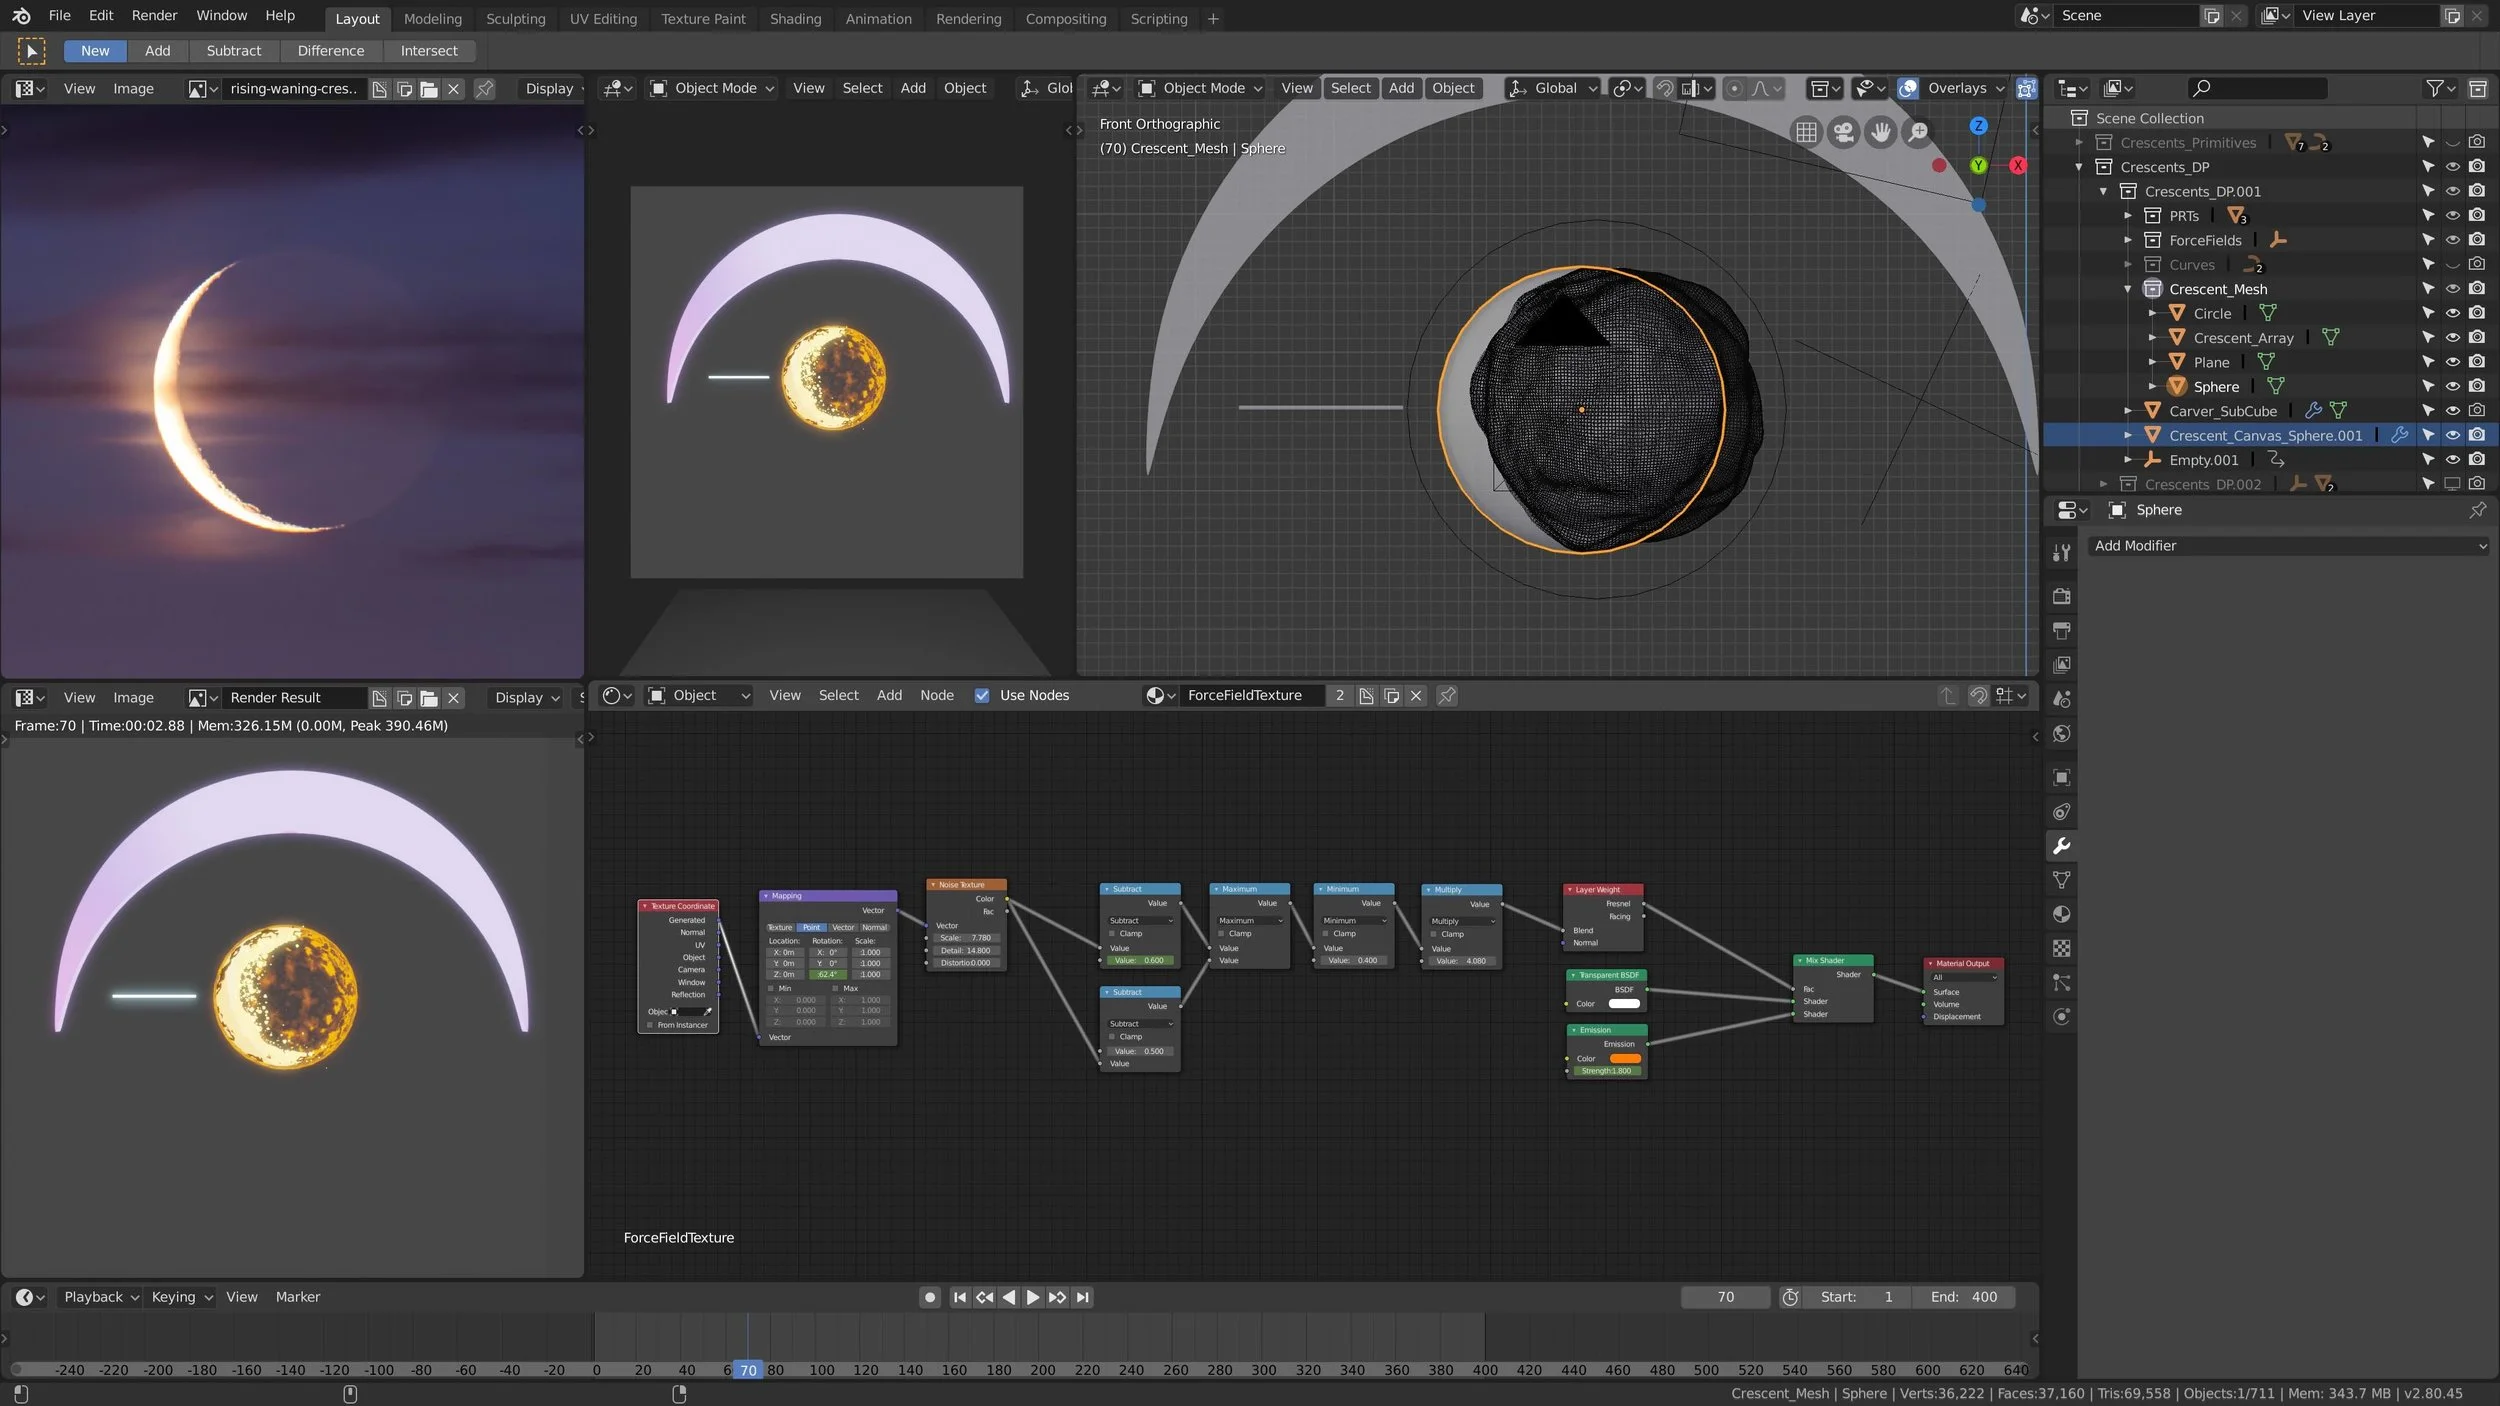Open the Particles properties tab
Viewport: 2500px width, 1406px height.
(2061, 983)
